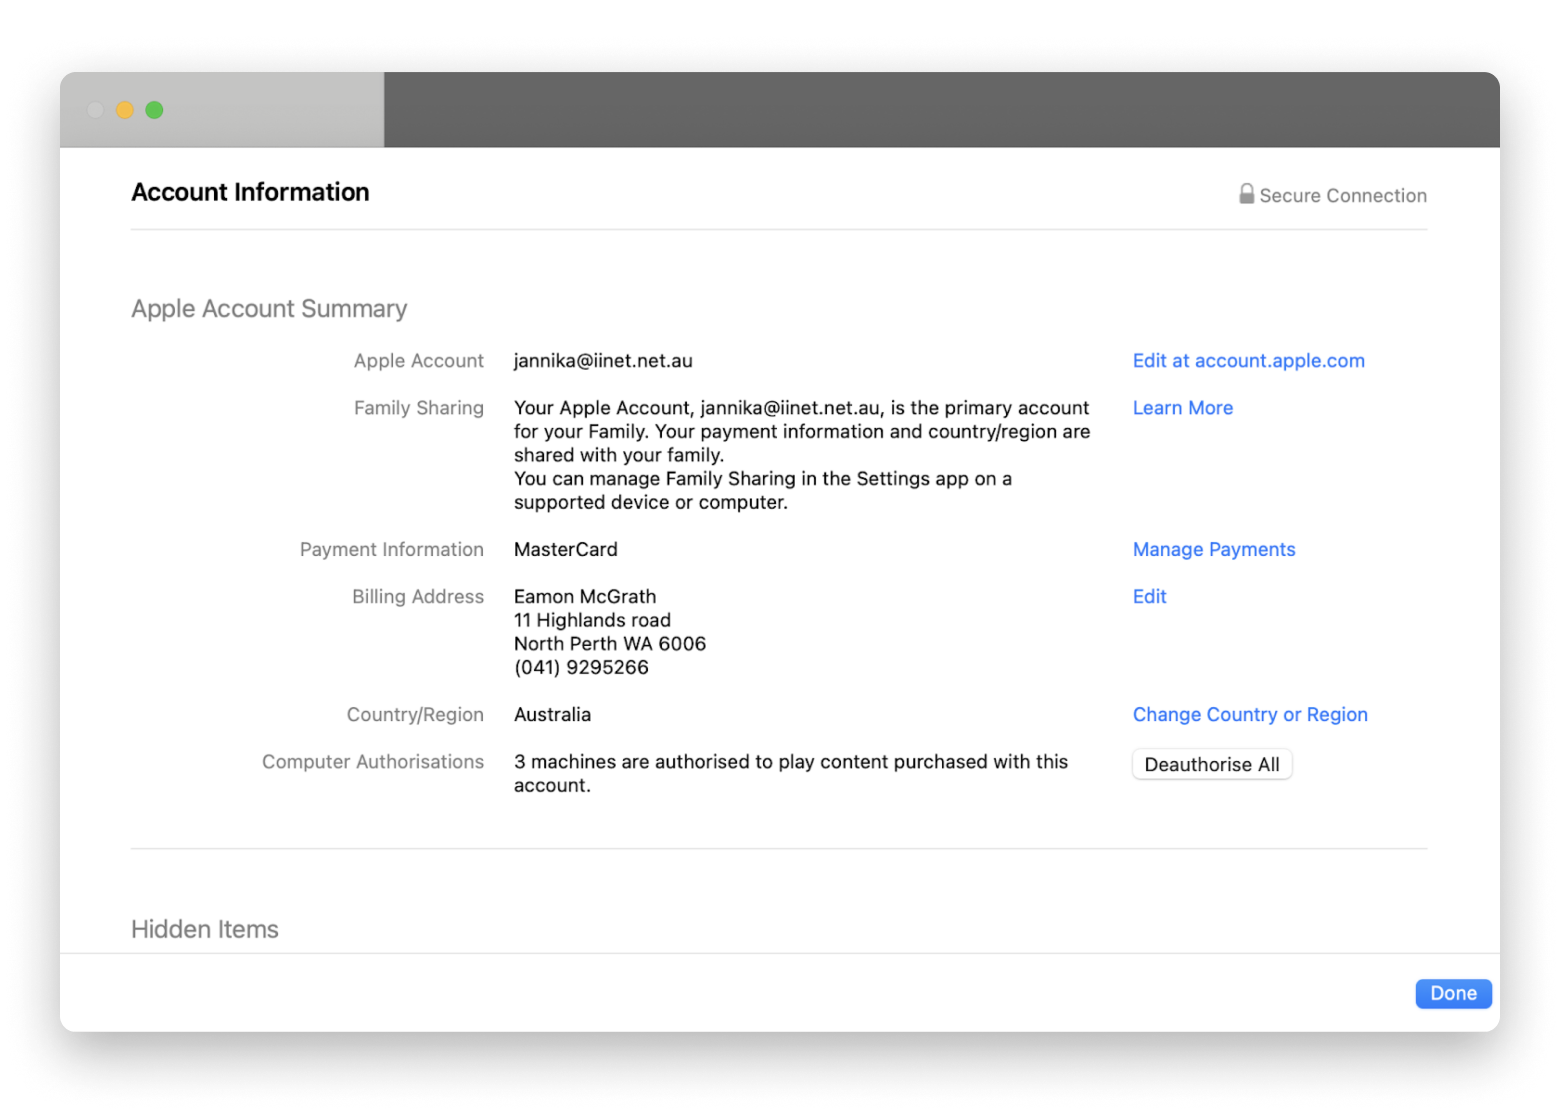Click the Australia country value
The width and height of the screenshot is (1560, 1112).
[x=552, y=714]
